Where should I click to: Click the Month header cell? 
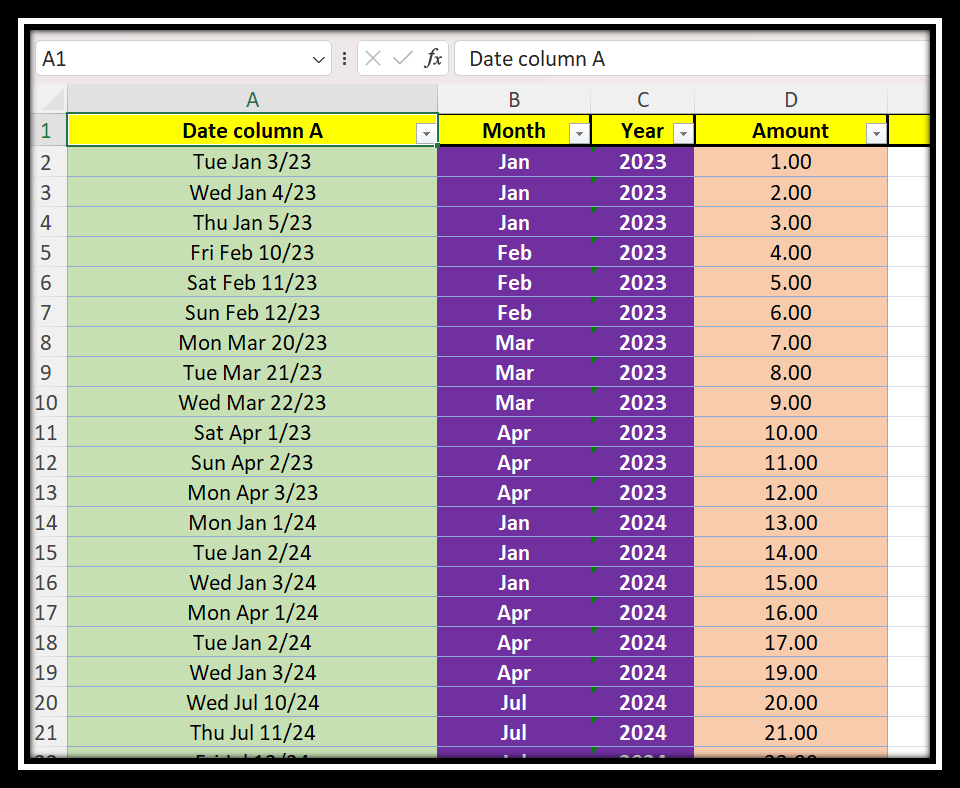point(514,130)
